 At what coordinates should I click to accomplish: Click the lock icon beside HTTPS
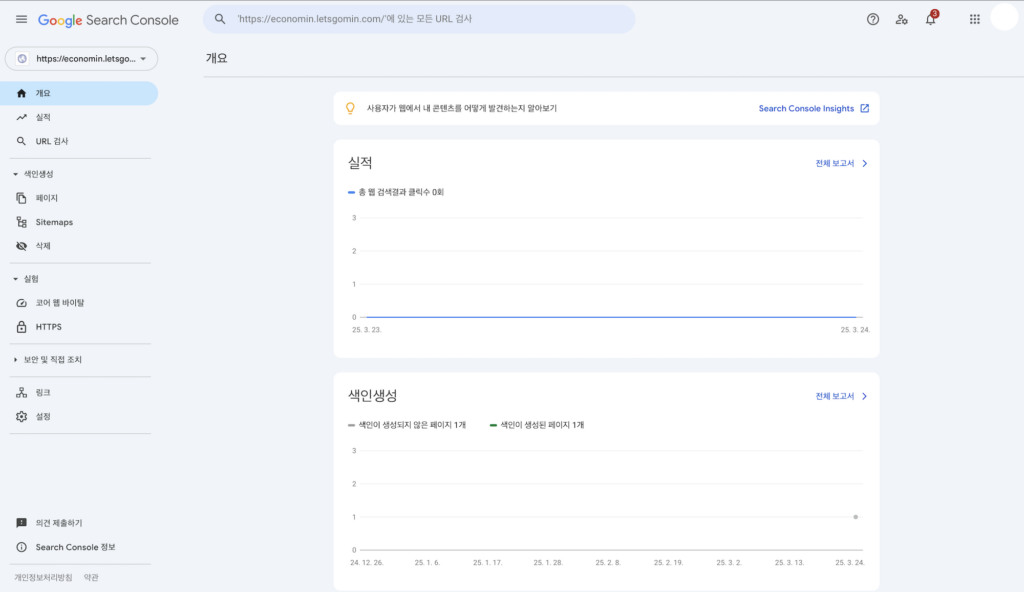22,327
